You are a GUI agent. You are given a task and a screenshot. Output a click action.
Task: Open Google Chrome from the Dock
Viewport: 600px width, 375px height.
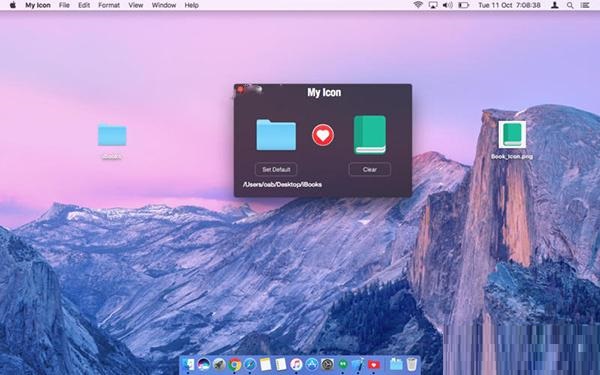(235, 364)
